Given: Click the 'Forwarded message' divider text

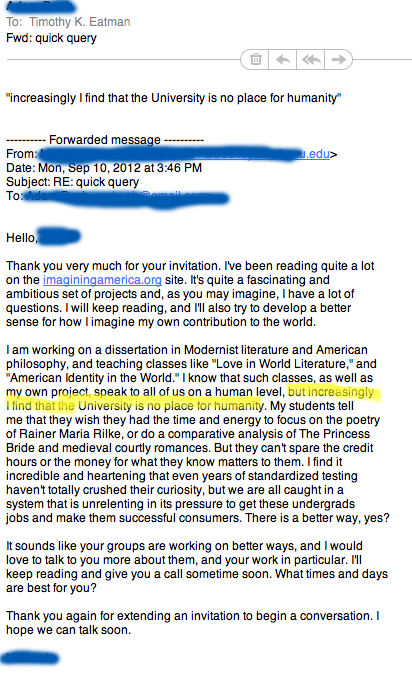Looking at the screenshot, I should pyautogui.click(x=105, y=139).
